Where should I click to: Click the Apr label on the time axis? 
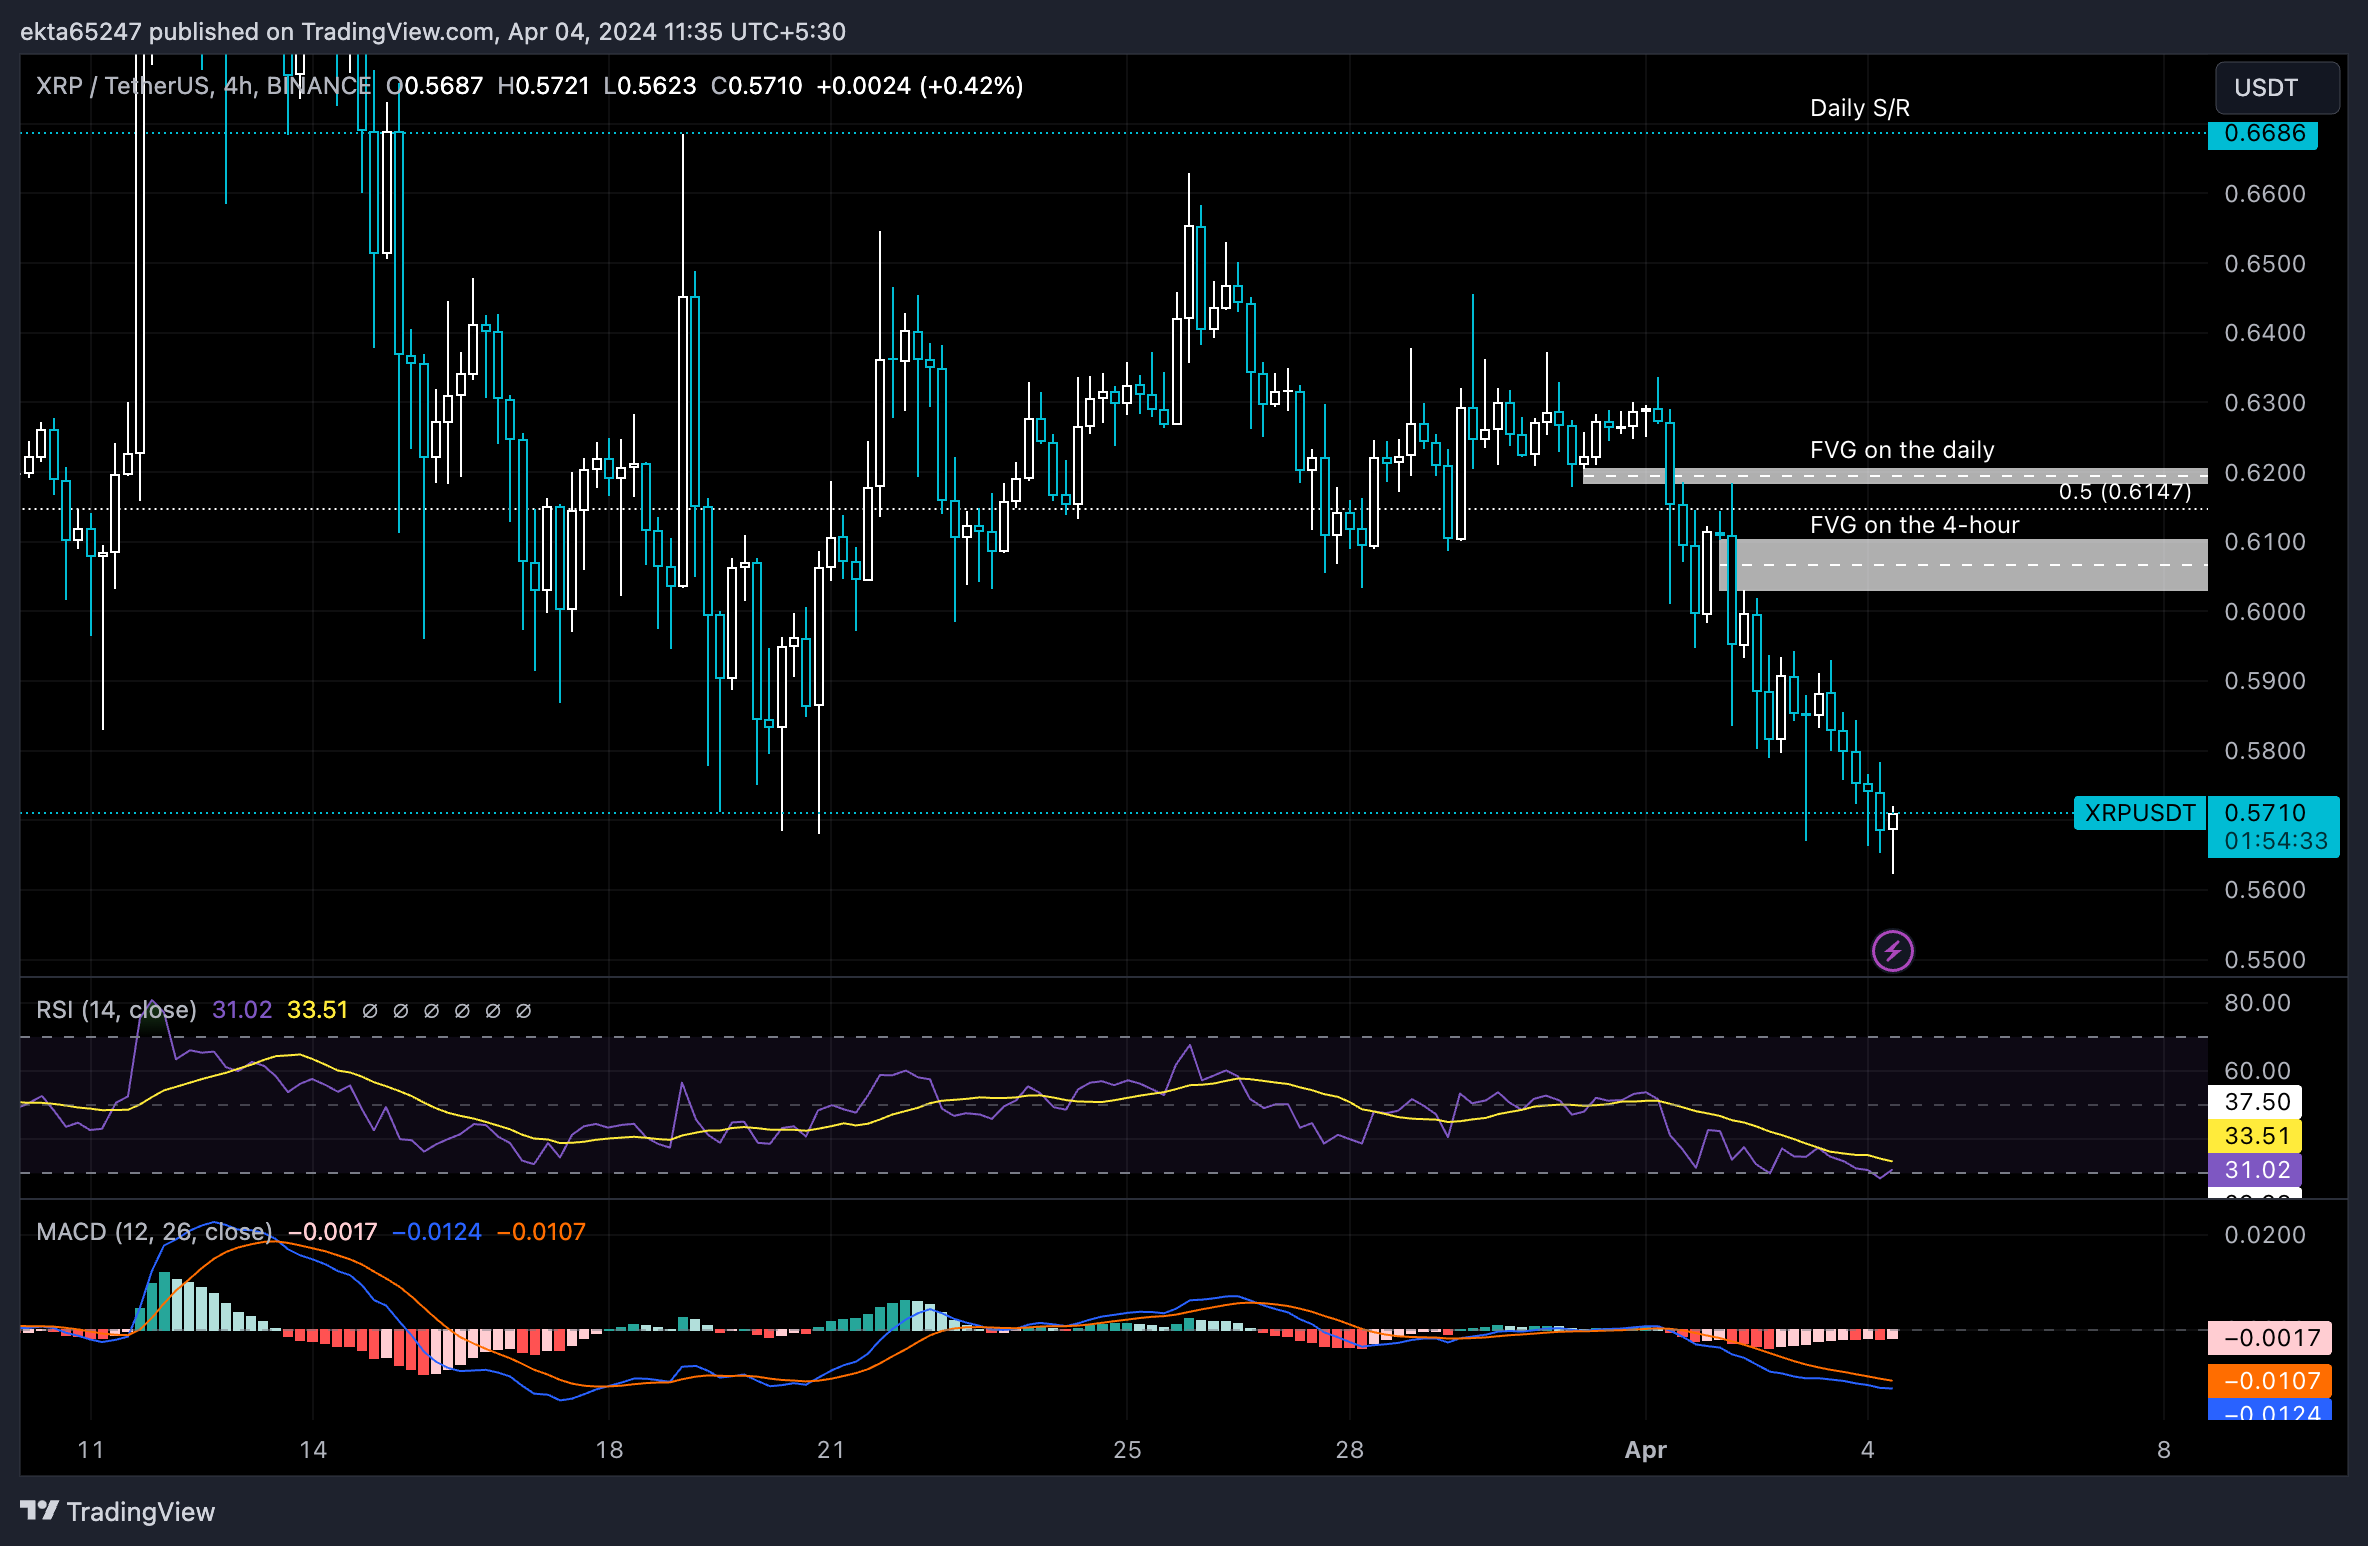tap(1646, 1449)
